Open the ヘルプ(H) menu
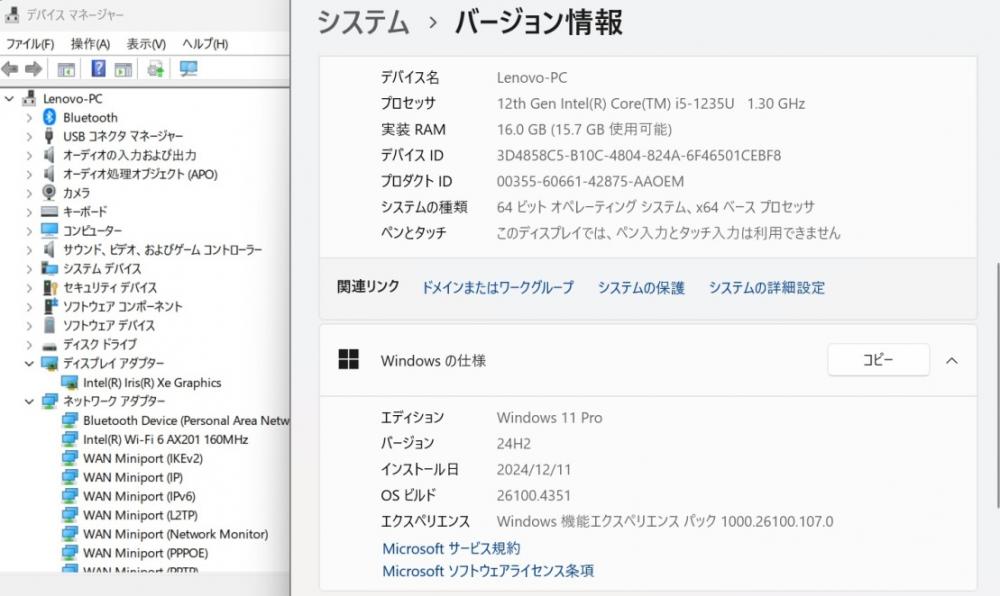Viewport: 1000px width, 596px height. [205, 44]
